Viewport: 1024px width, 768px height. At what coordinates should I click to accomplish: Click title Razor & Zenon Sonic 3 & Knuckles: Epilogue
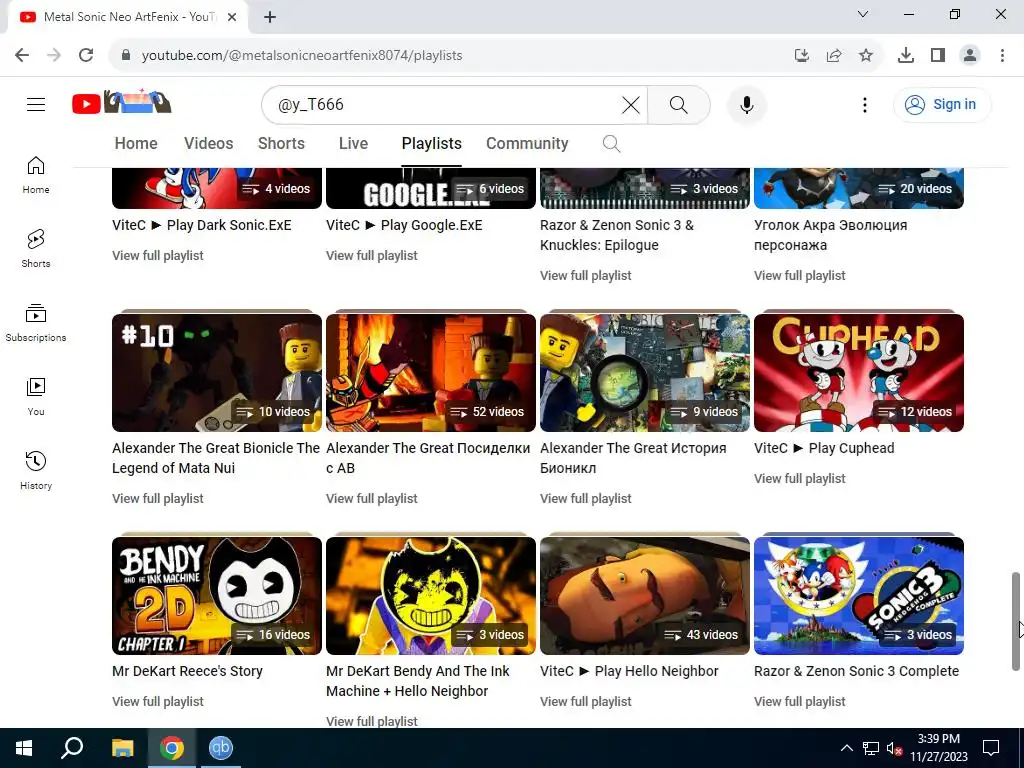(x=616, y=235)
